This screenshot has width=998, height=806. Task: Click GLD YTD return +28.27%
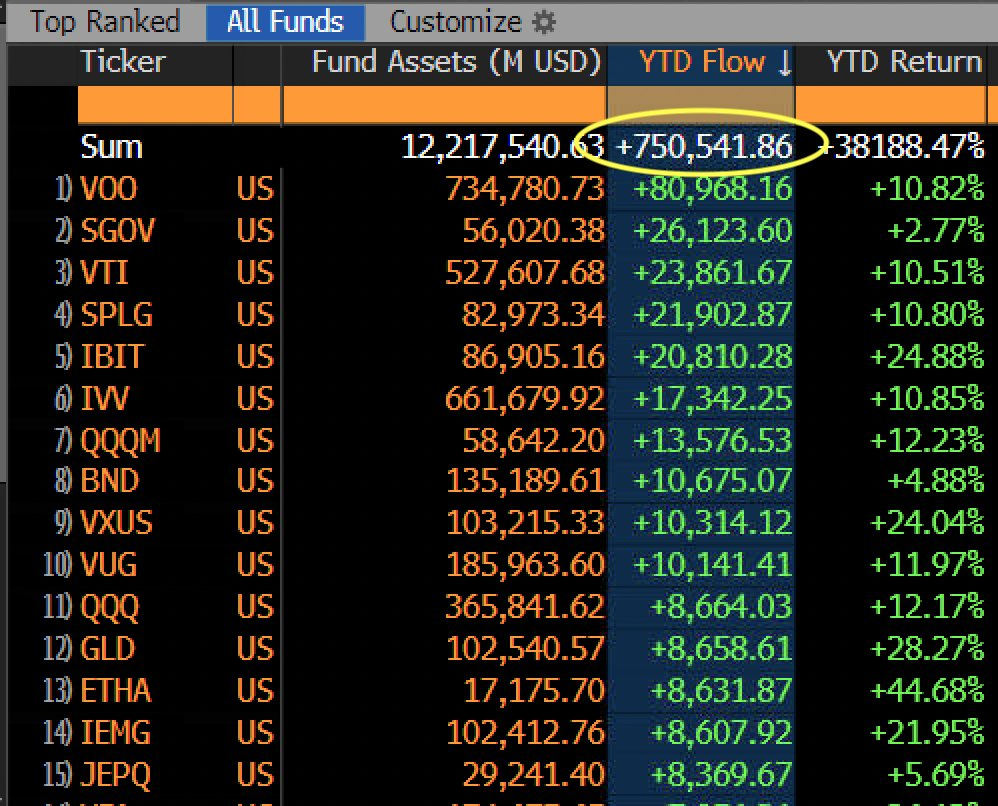927,649
